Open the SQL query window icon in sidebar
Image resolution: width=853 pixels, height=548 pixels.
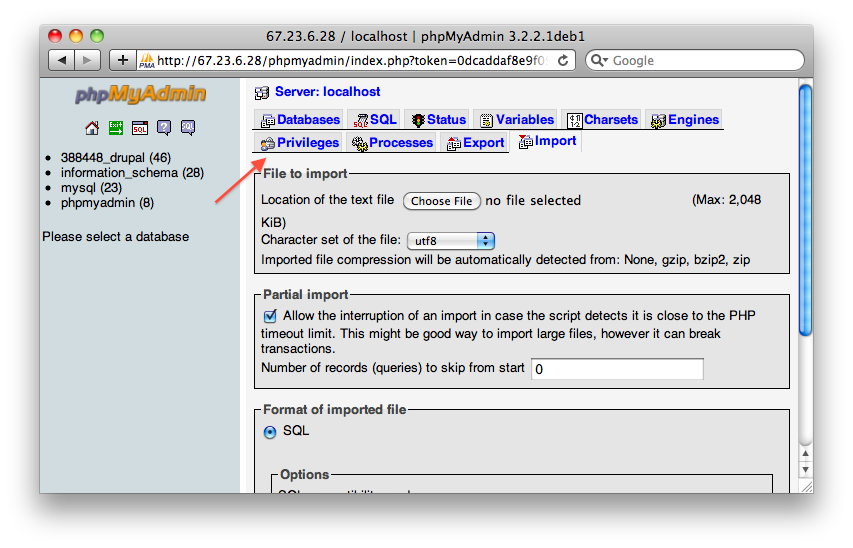(x=140, y=128)
